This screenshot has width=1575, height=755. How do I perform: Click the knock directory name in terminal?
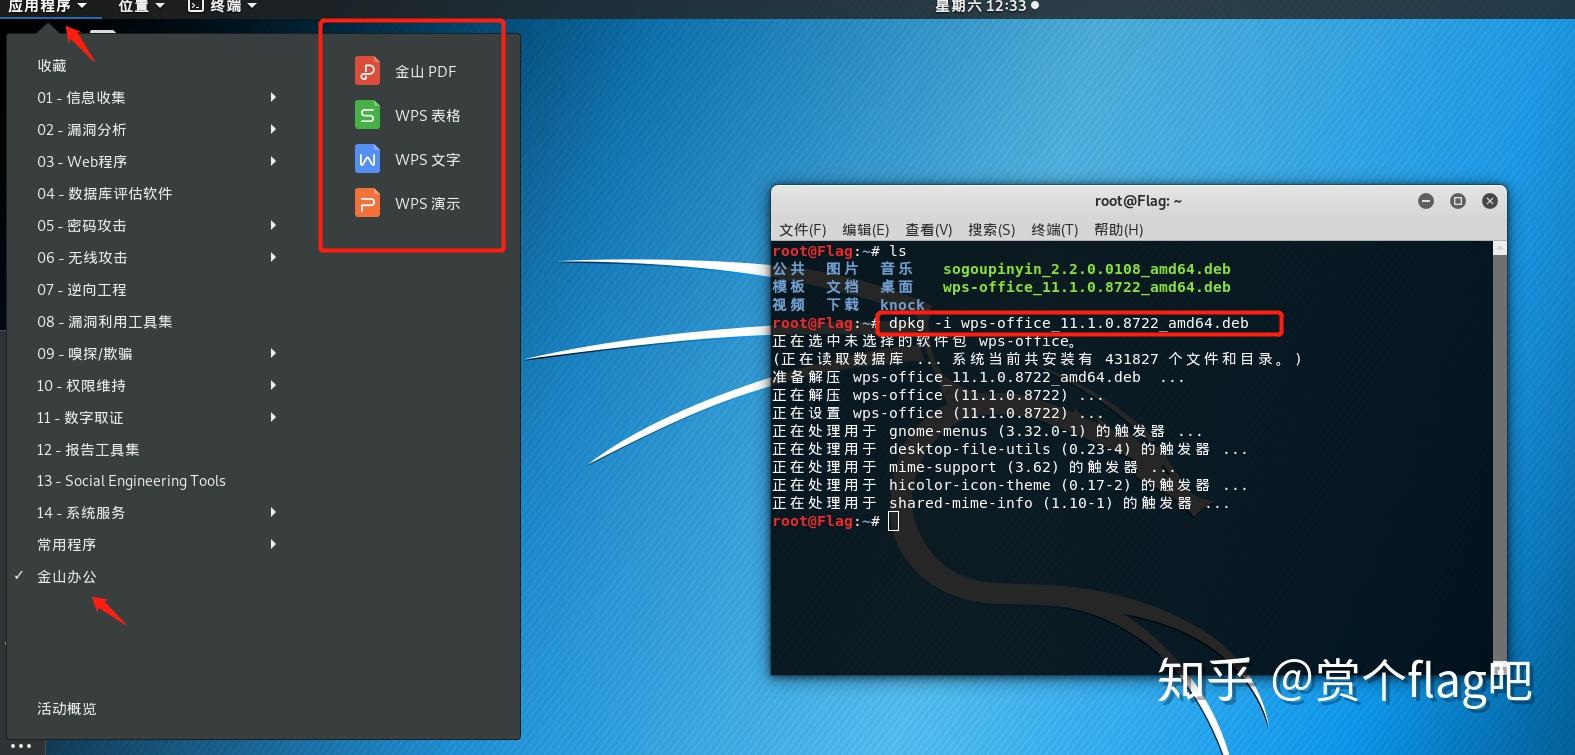[x=902, y=305]
